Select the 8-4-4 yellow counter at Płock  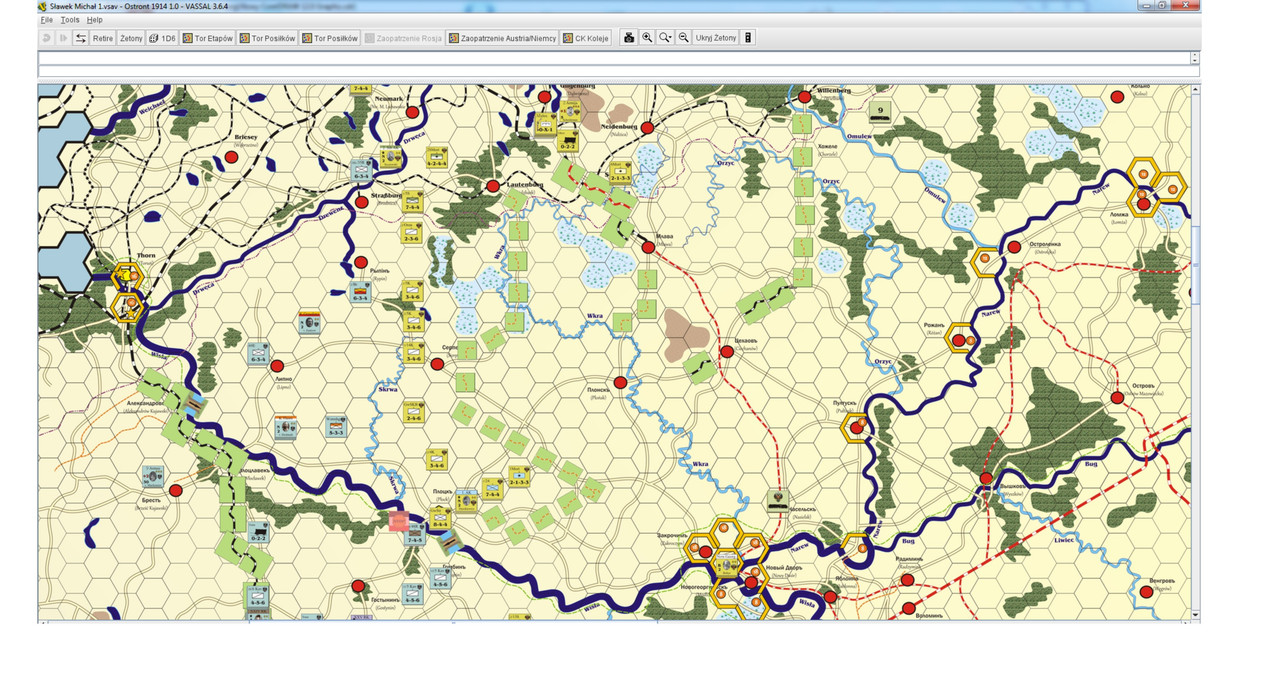pyautogui.click(x=440, y=517)
